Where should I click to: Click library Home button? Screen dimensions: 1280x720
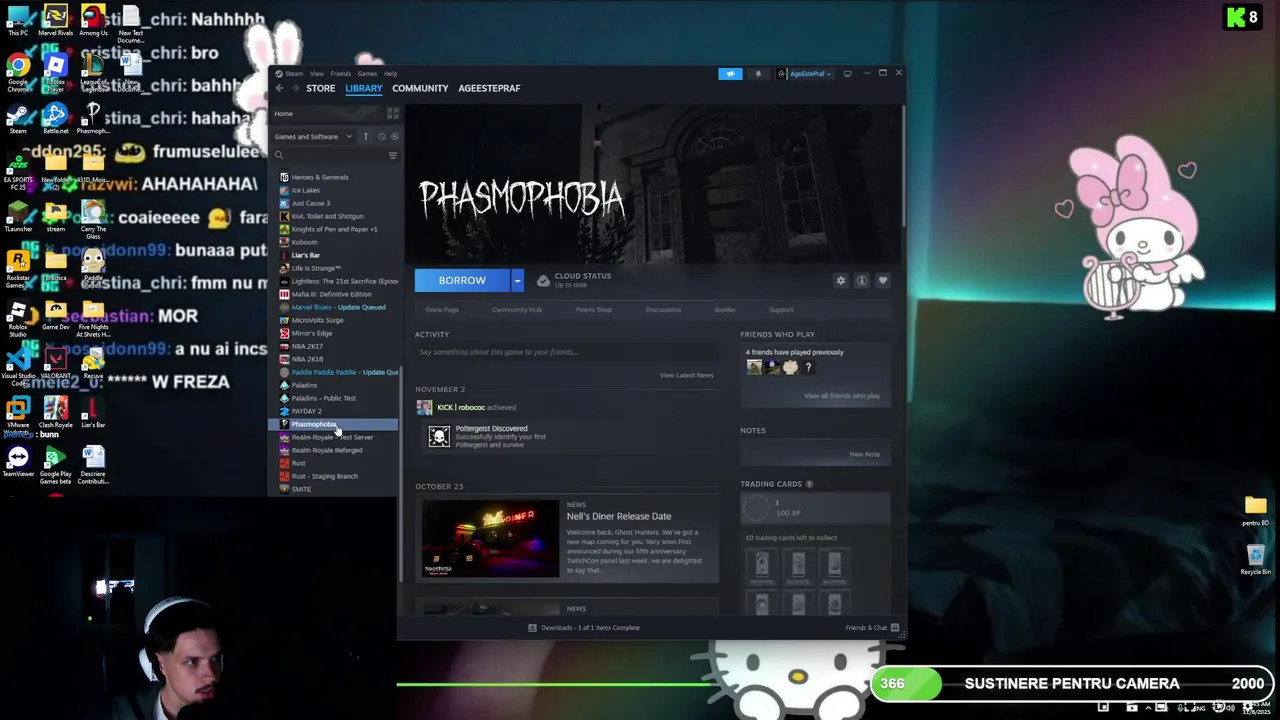click(x=284, y=113)
